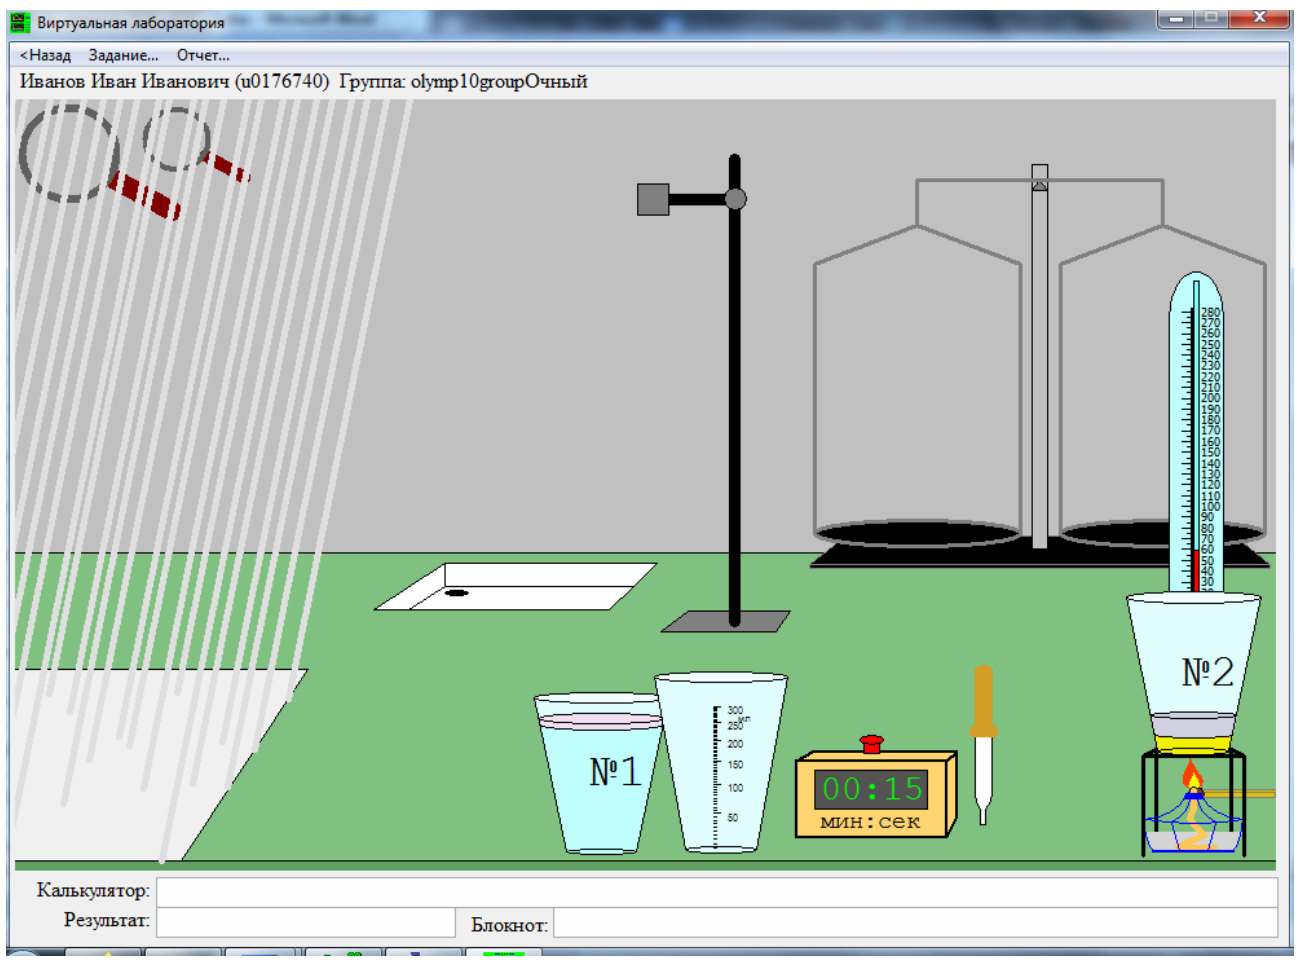1301x967 pixels.
Task: Click the right pan of the balance scale
Action: tap(1163, 534)
